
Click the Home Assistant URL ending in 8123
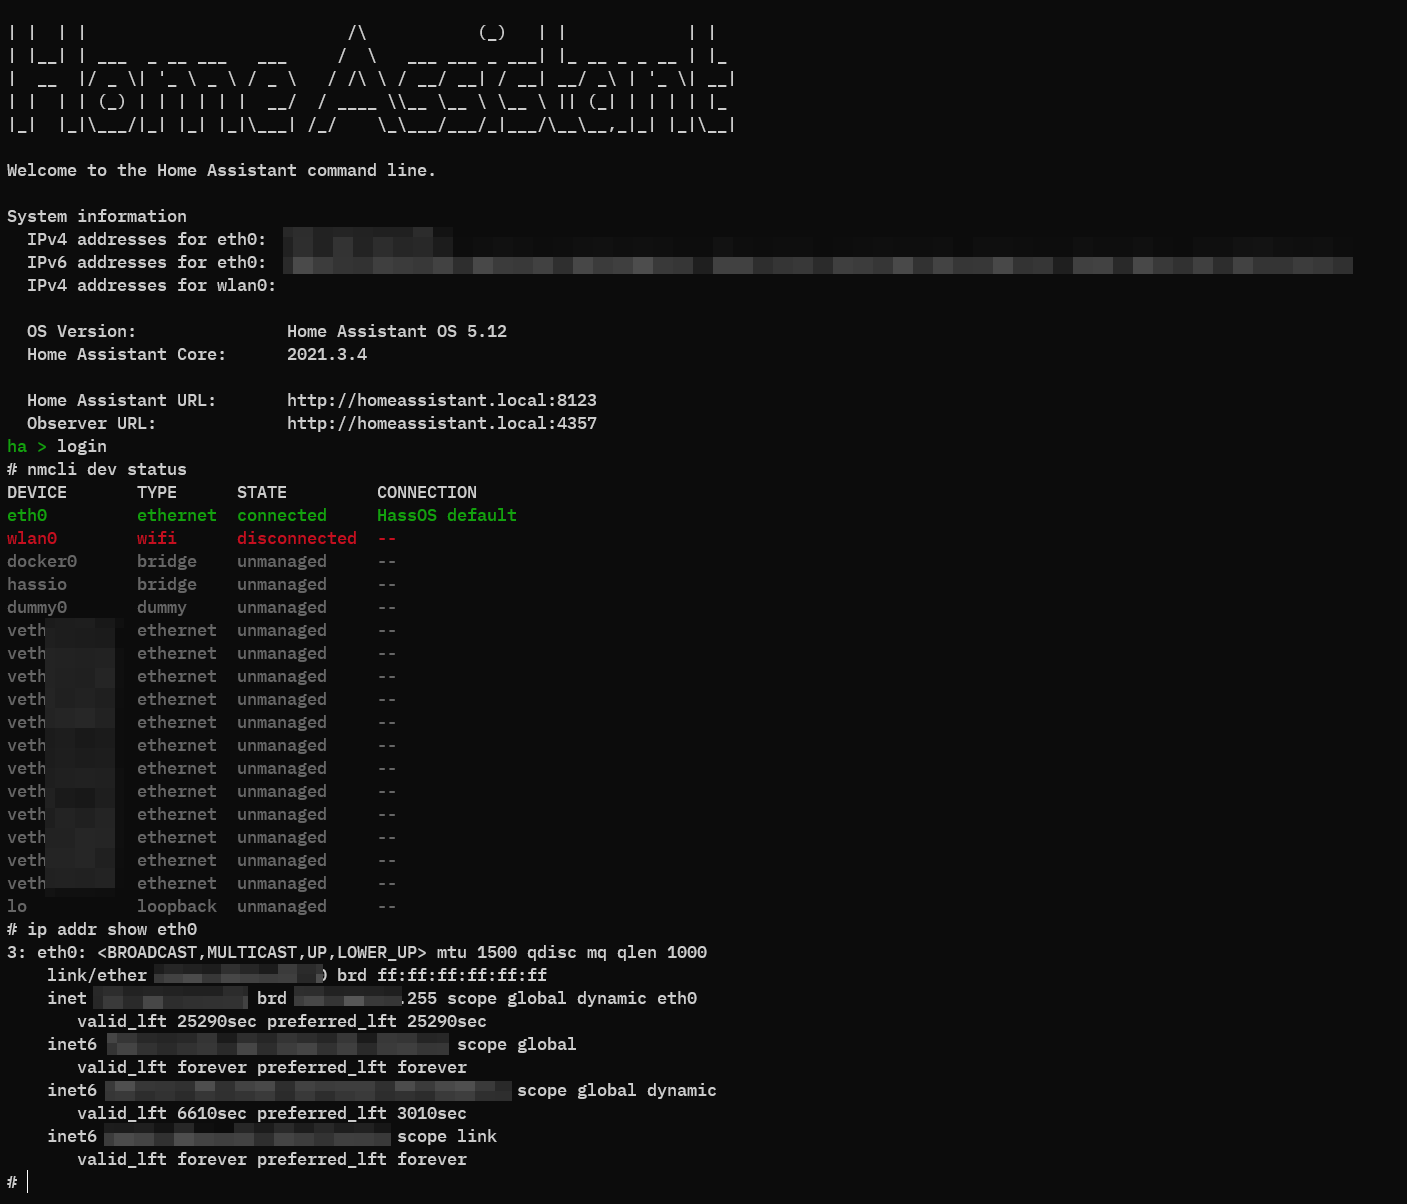pos(441,400)
